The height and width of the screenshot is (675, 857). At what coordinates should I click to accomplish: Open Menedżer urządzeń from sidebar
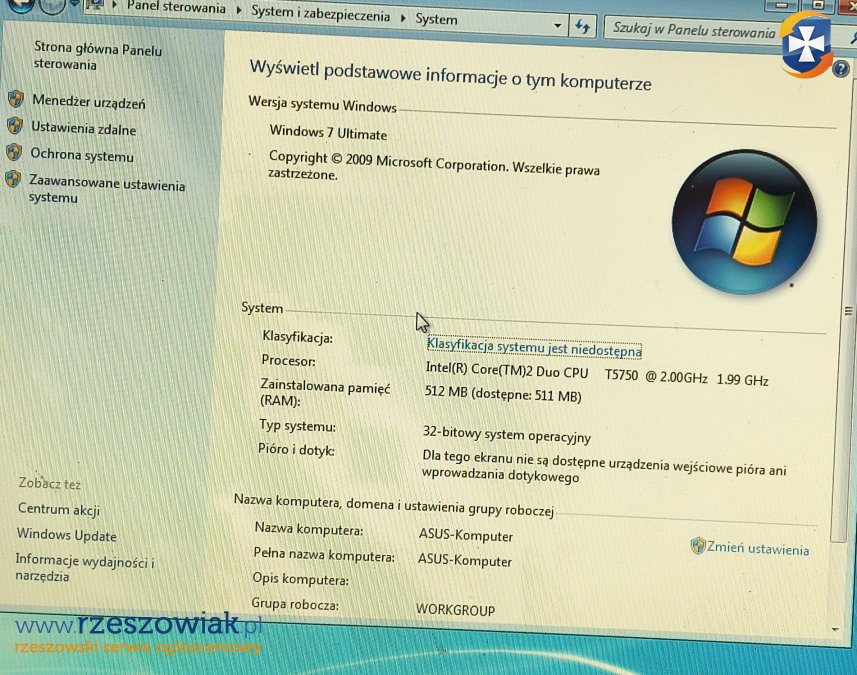pyautogui.click(x=89, y=102)
